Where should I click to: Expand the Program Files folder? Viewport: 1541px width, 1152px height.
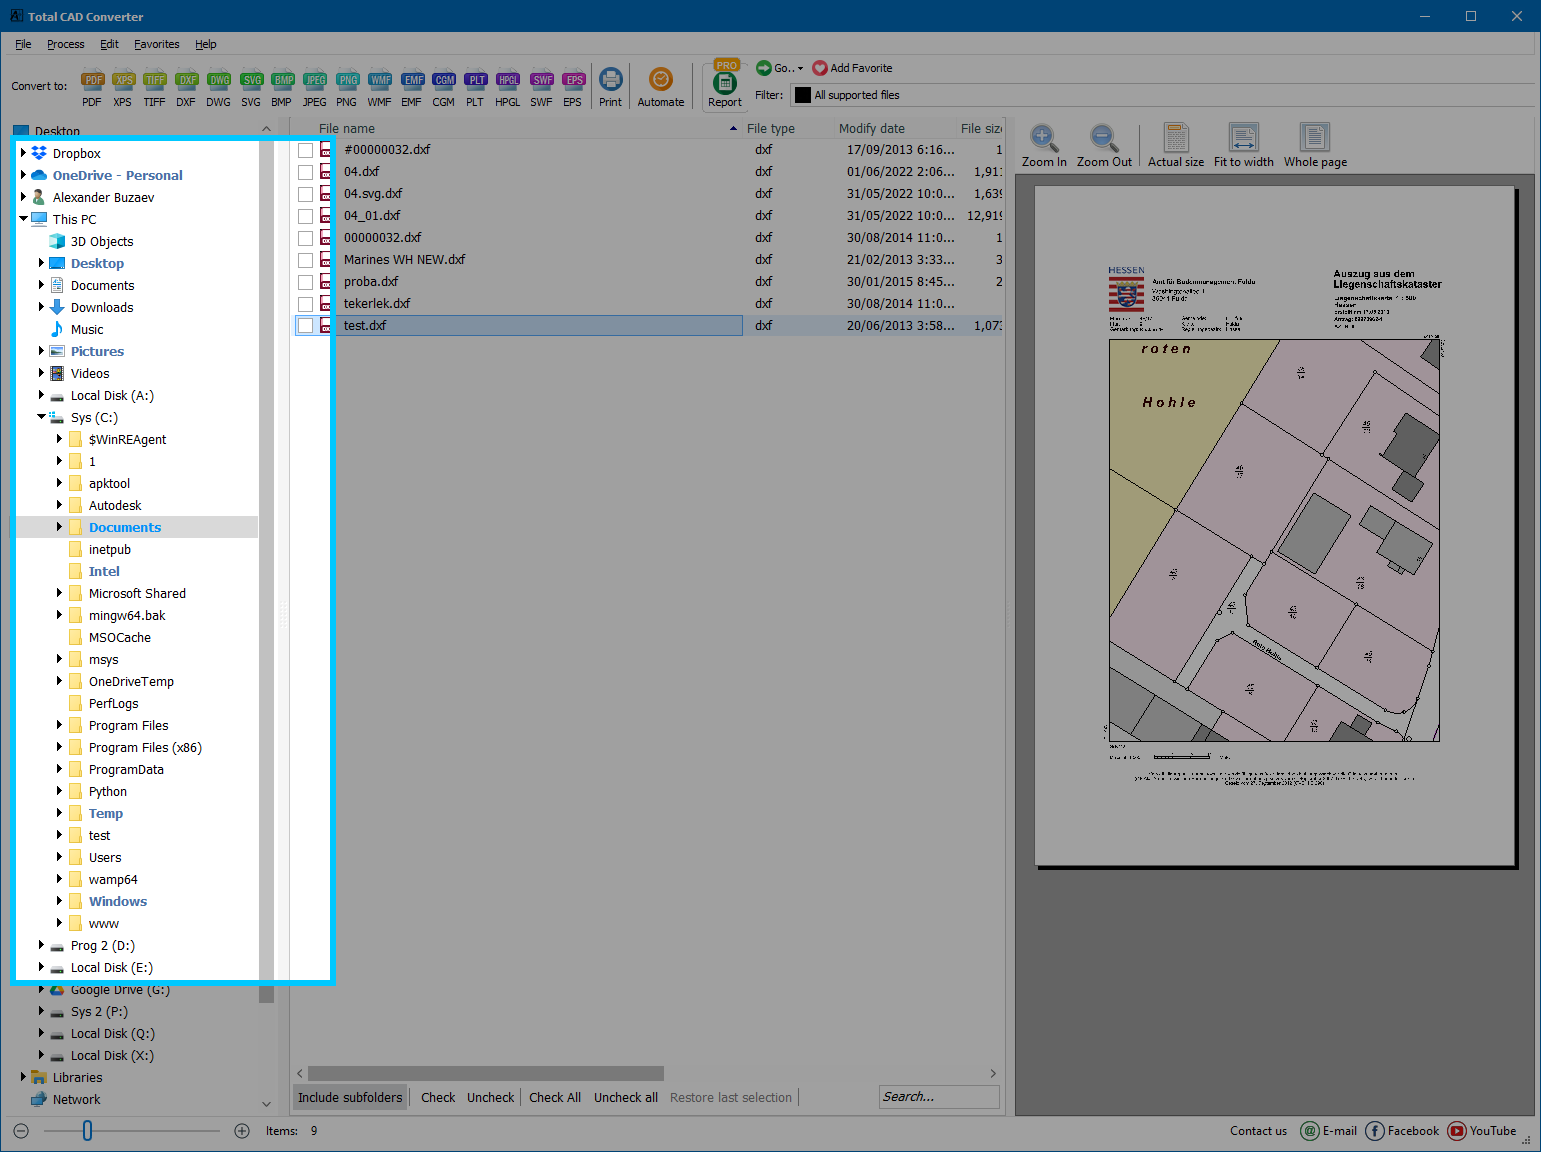[x=58, y=725]
